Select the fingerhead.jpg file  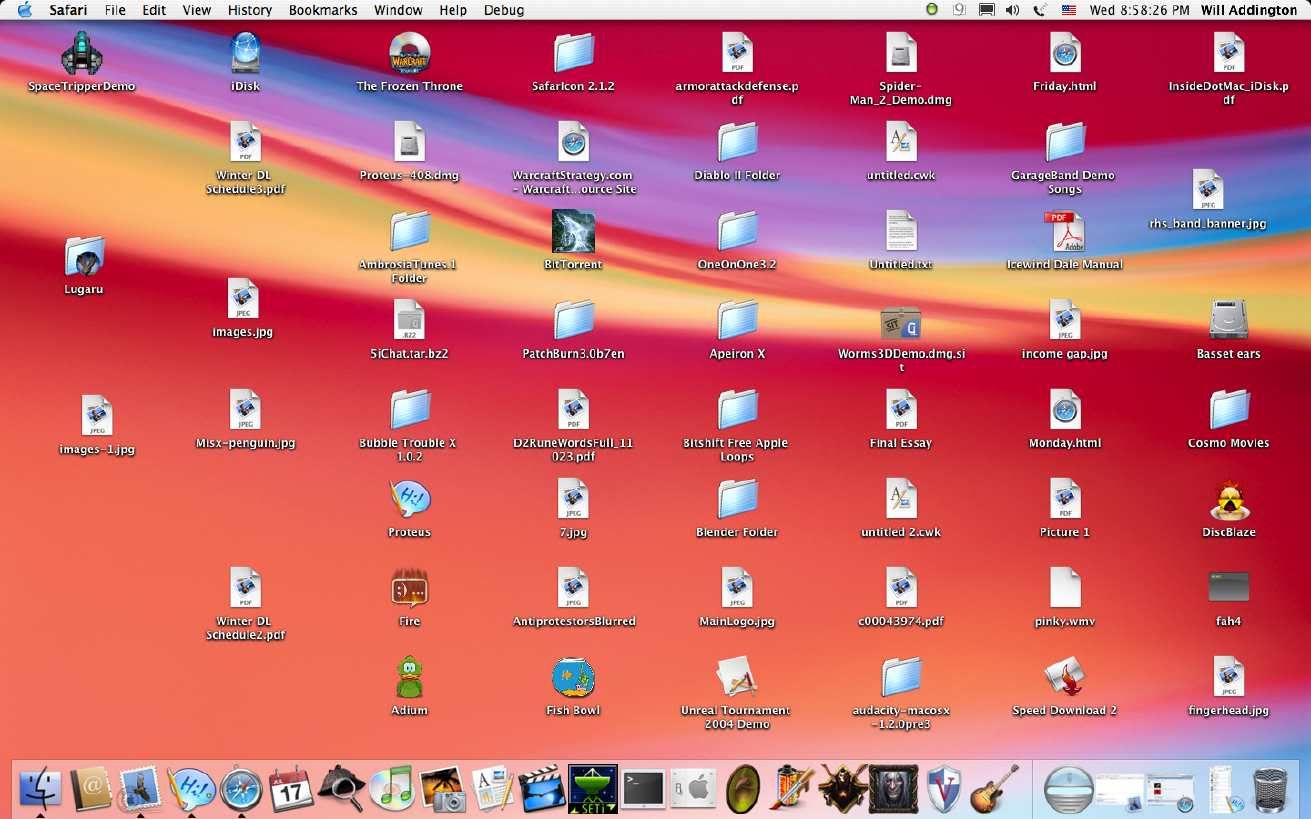(1229, 677)
